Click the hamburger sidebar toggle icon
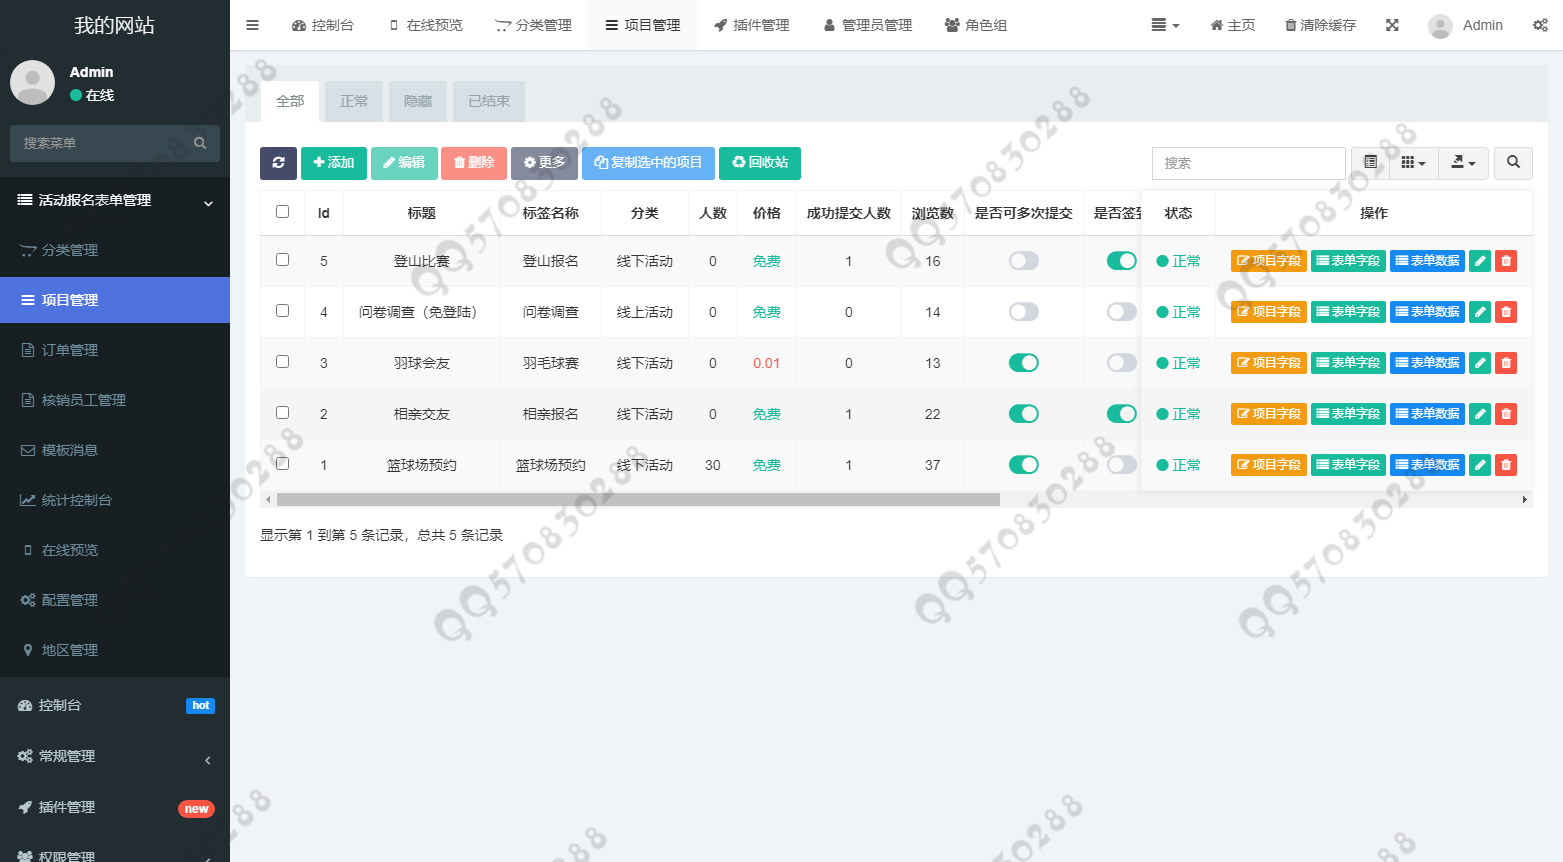 (252, 25)
